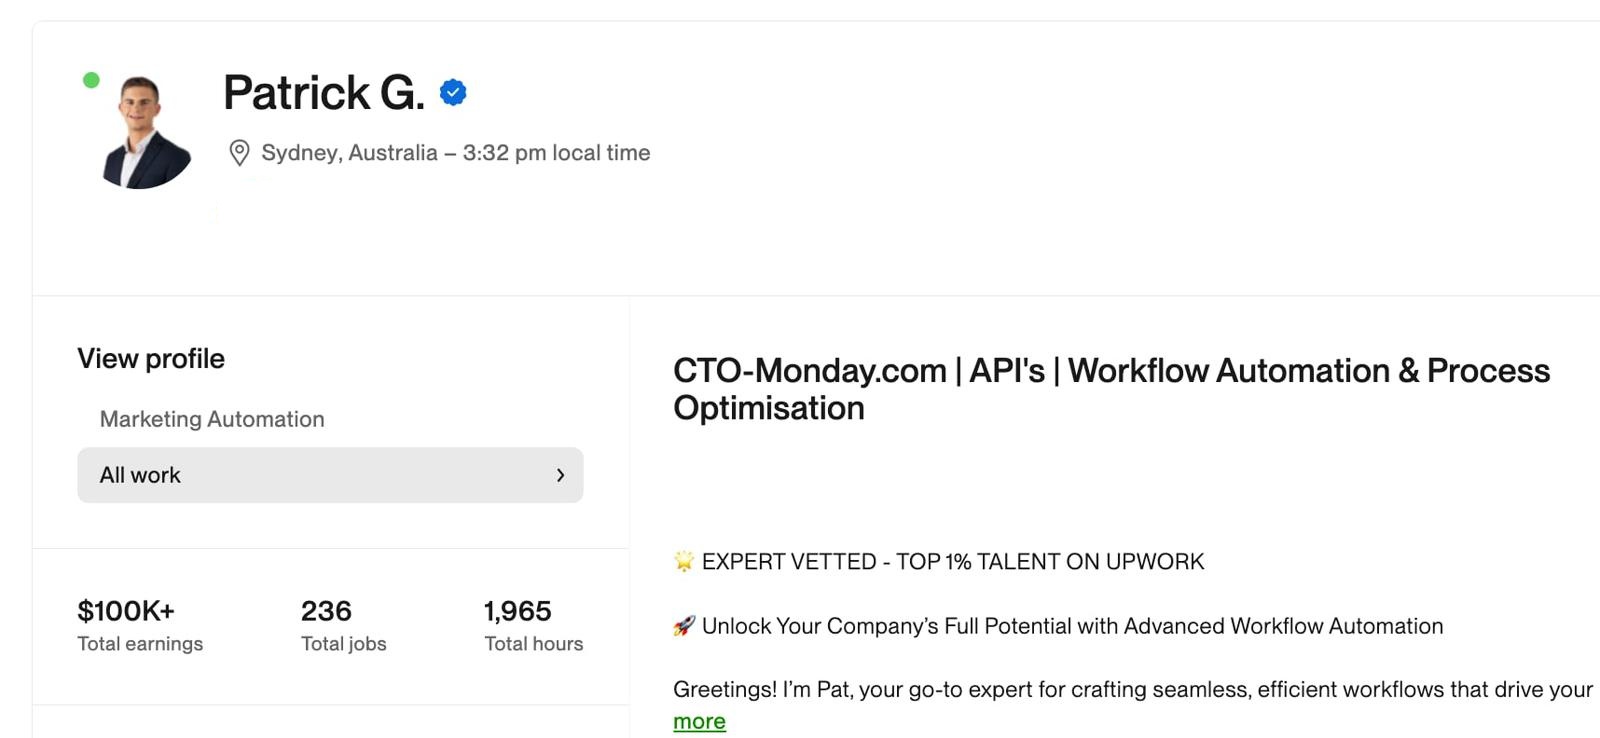
Task: Click Patrick G.'s name
Action: point(322,91)
